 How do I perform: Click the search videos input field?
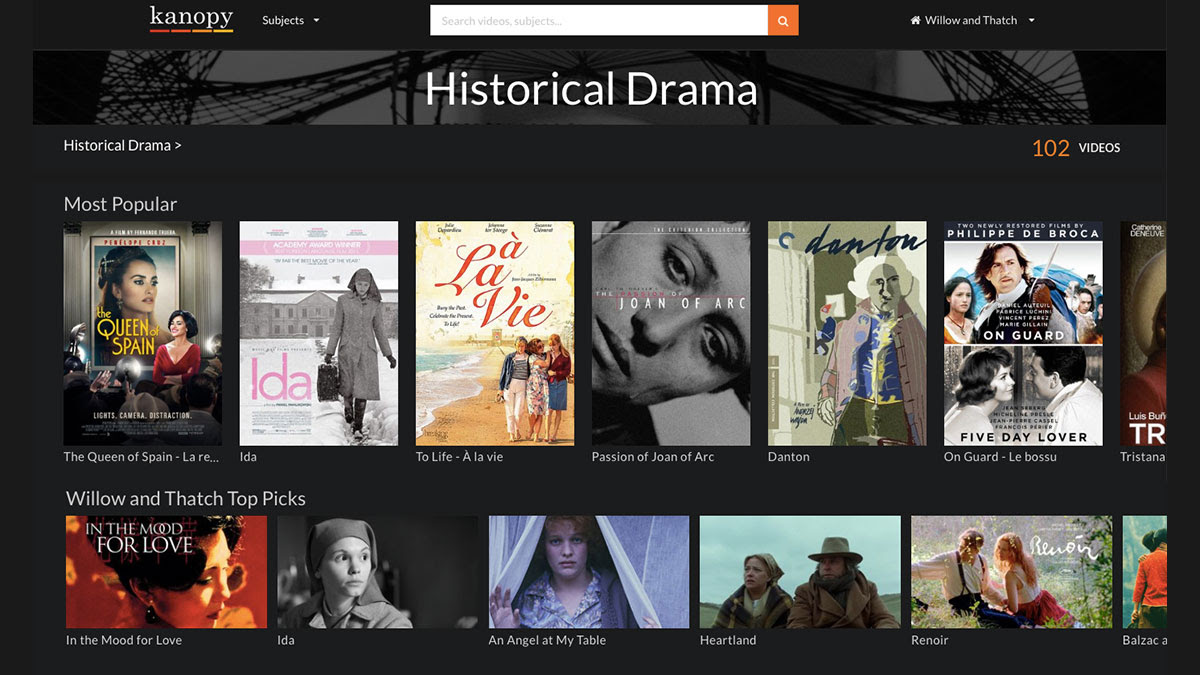(x=599, y=20)
